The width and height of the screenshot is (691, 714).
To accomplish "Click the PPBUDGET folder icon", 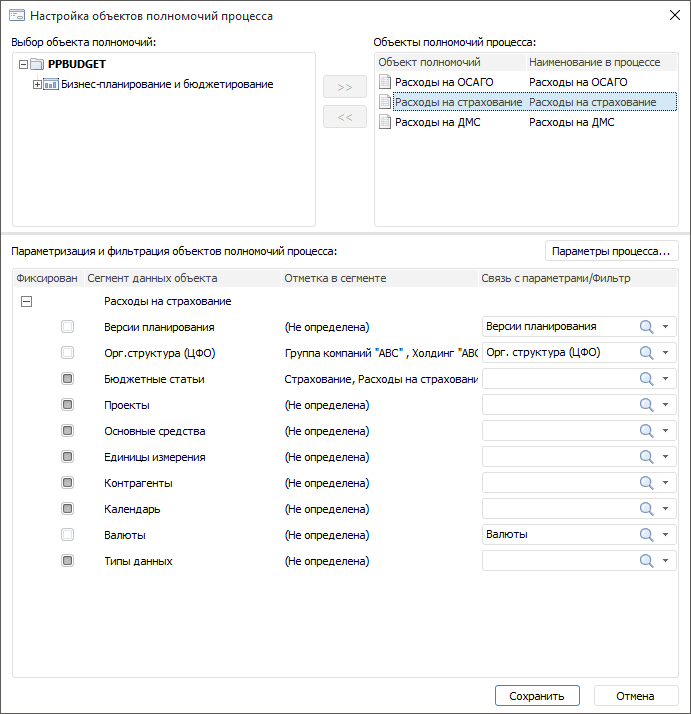I will click(38, 64).
